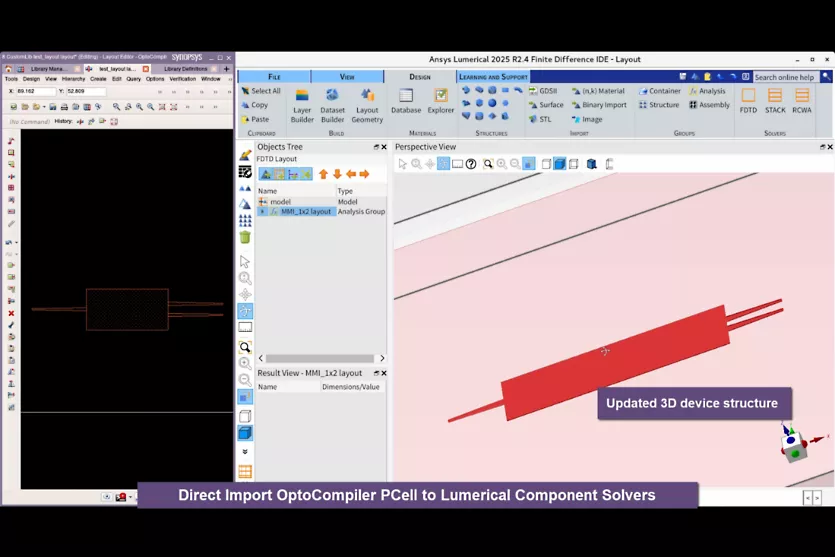Toggle the ruler/rectangle tool in view toolbar

pos(457,164)
